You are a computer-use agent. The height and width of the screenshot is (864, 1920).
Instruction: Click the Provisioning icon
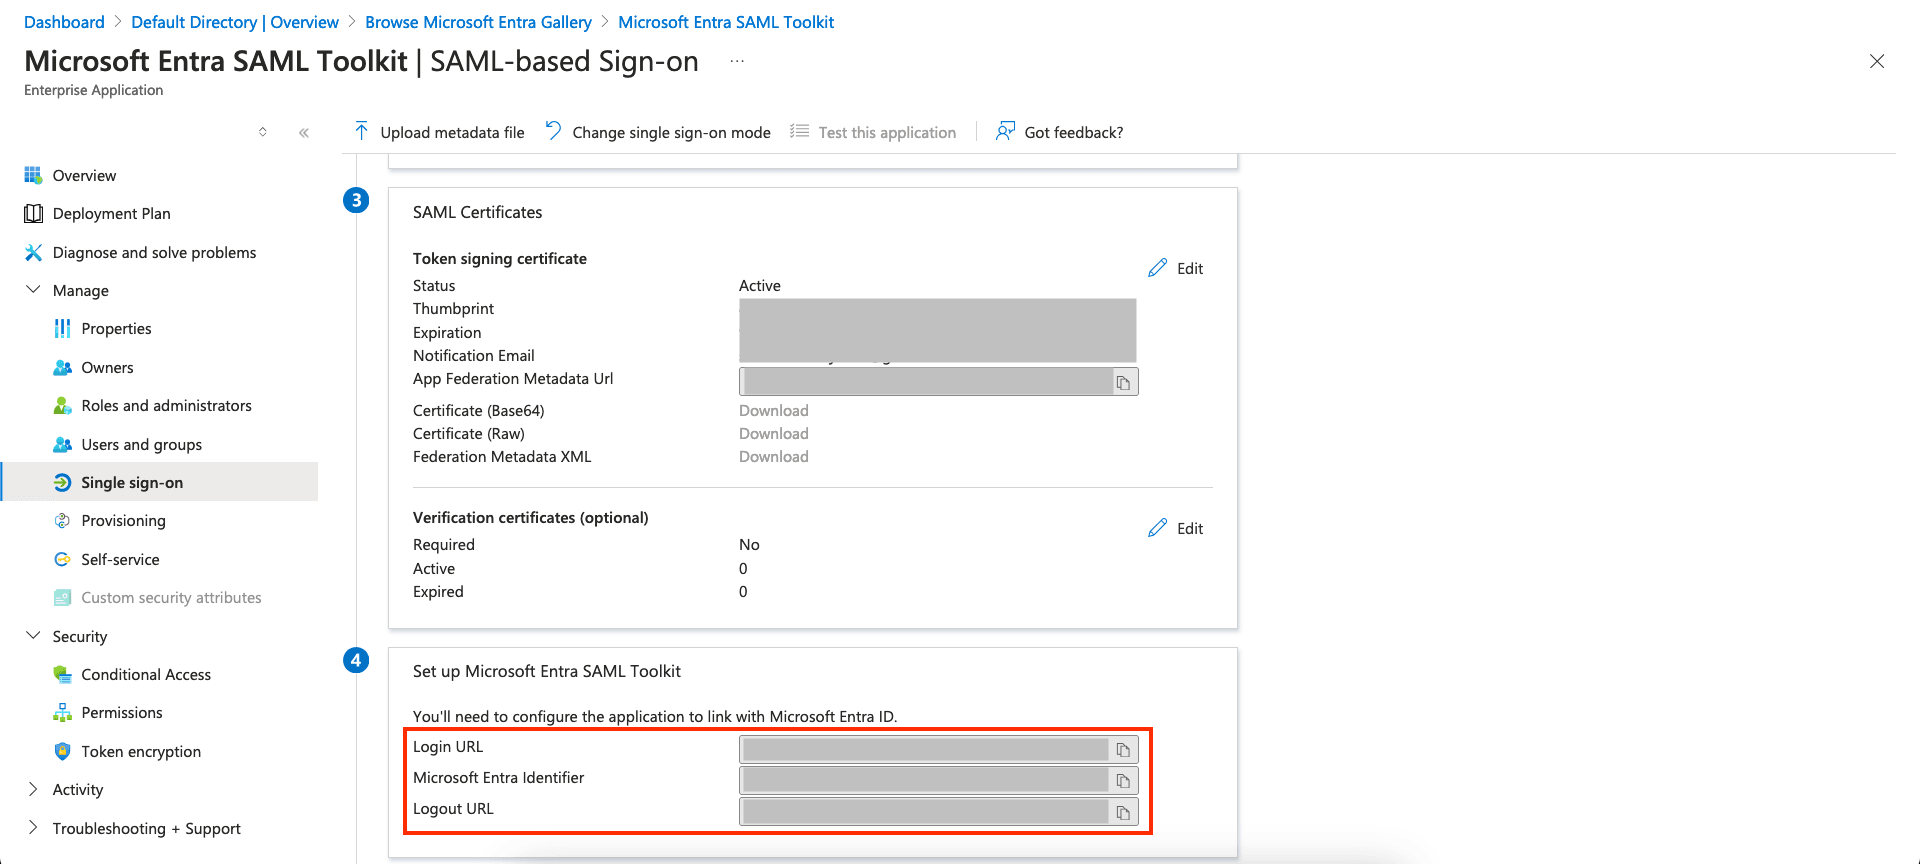click(x=62, y=520)
